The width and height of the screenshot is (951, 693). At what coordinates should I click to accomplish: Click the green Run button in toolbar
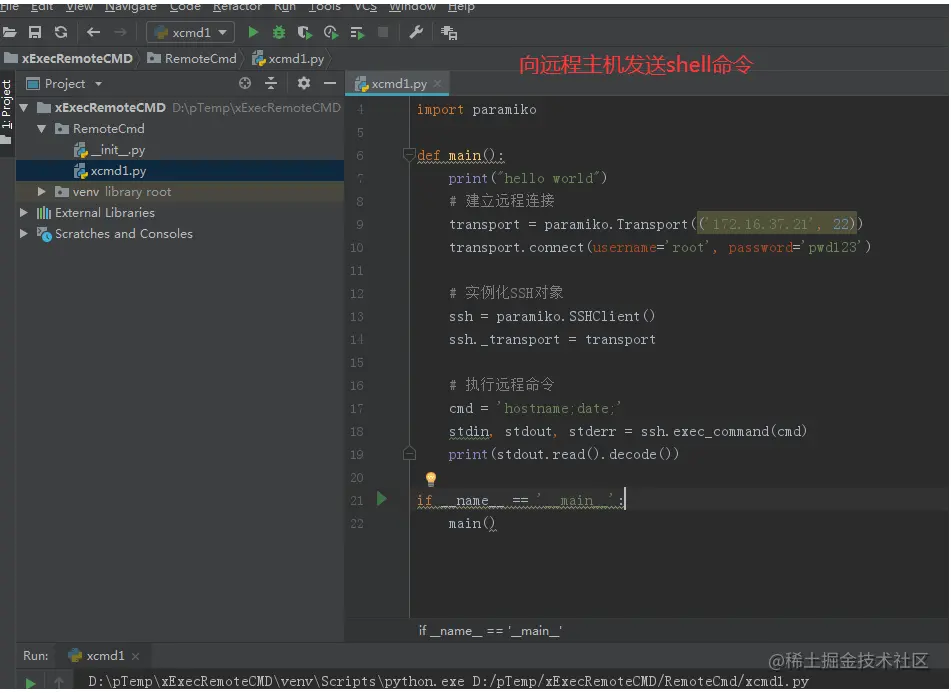click(253, 33)
